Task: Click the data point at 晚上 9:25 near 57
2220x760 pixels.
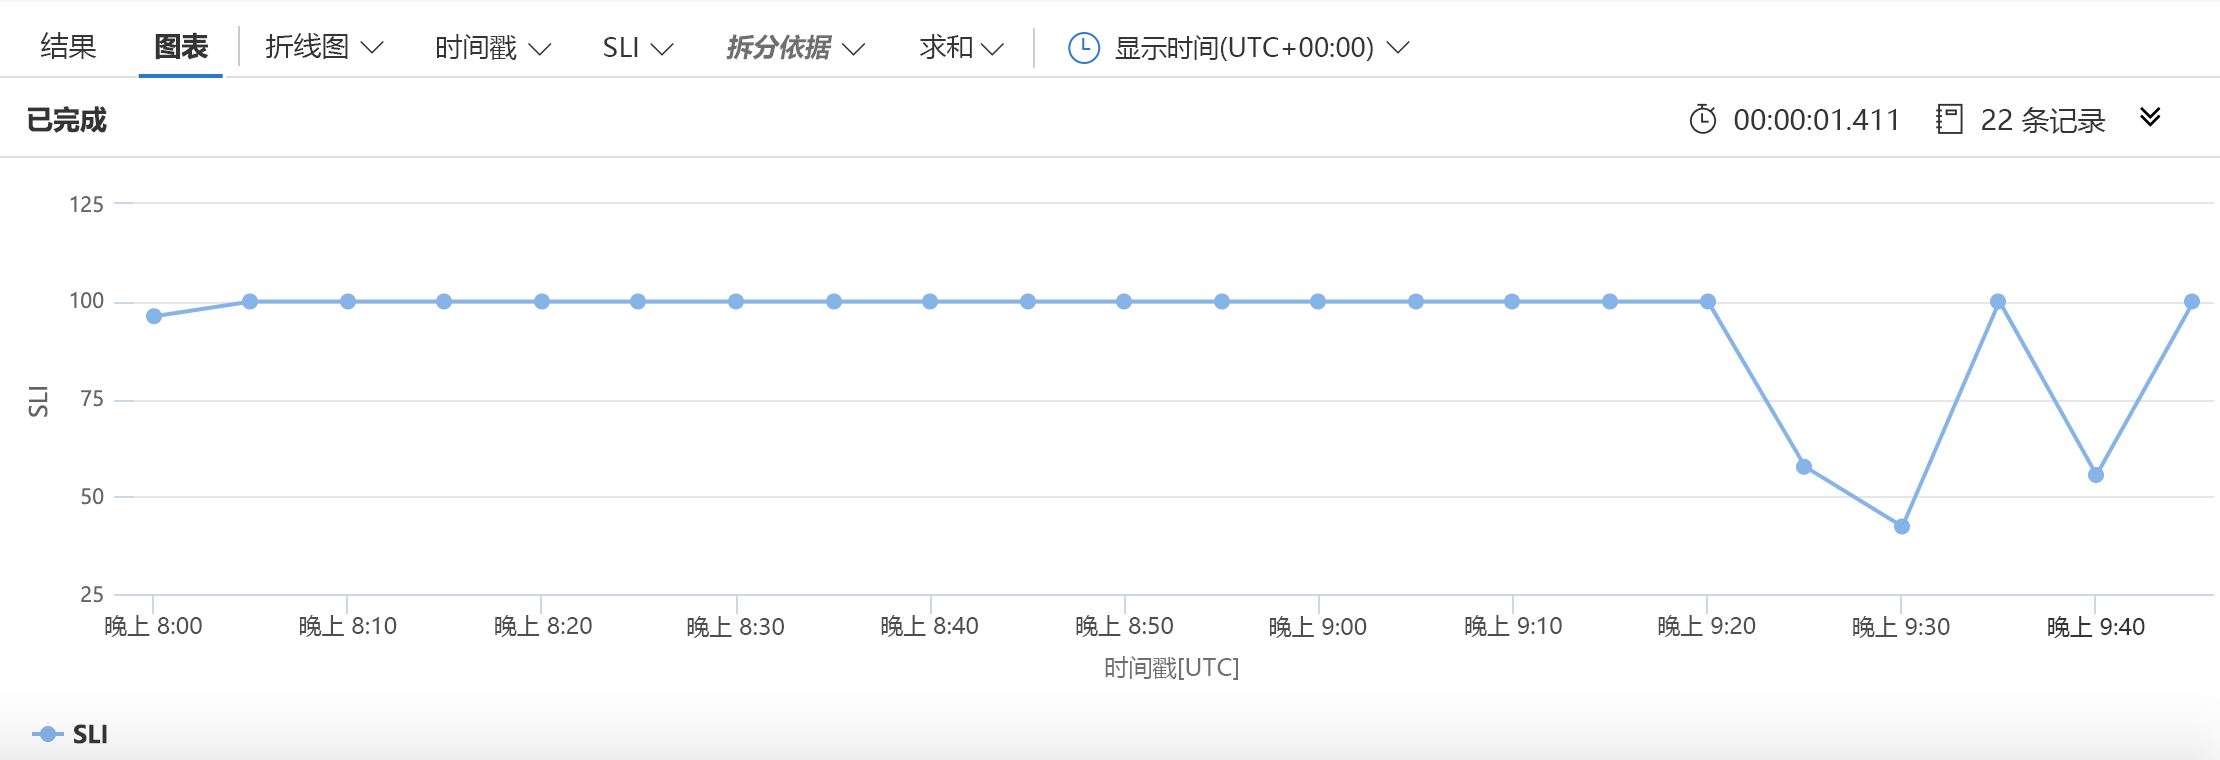Action: coord(1804,466)
